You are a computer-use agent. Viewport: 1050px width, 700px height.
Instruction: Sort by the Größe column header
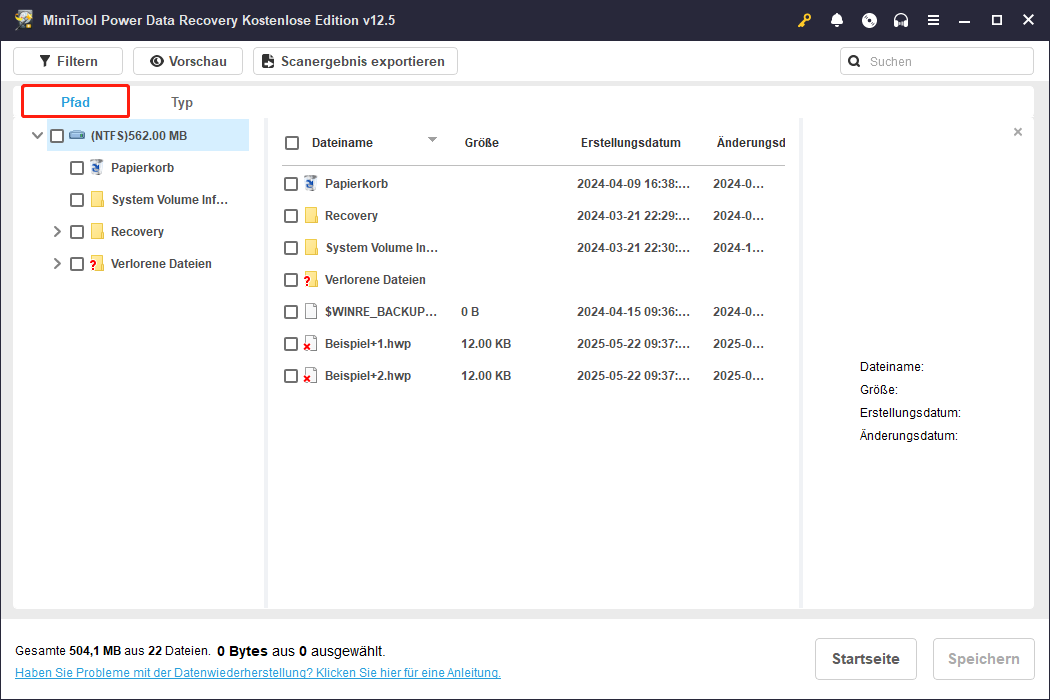[481, 143]
